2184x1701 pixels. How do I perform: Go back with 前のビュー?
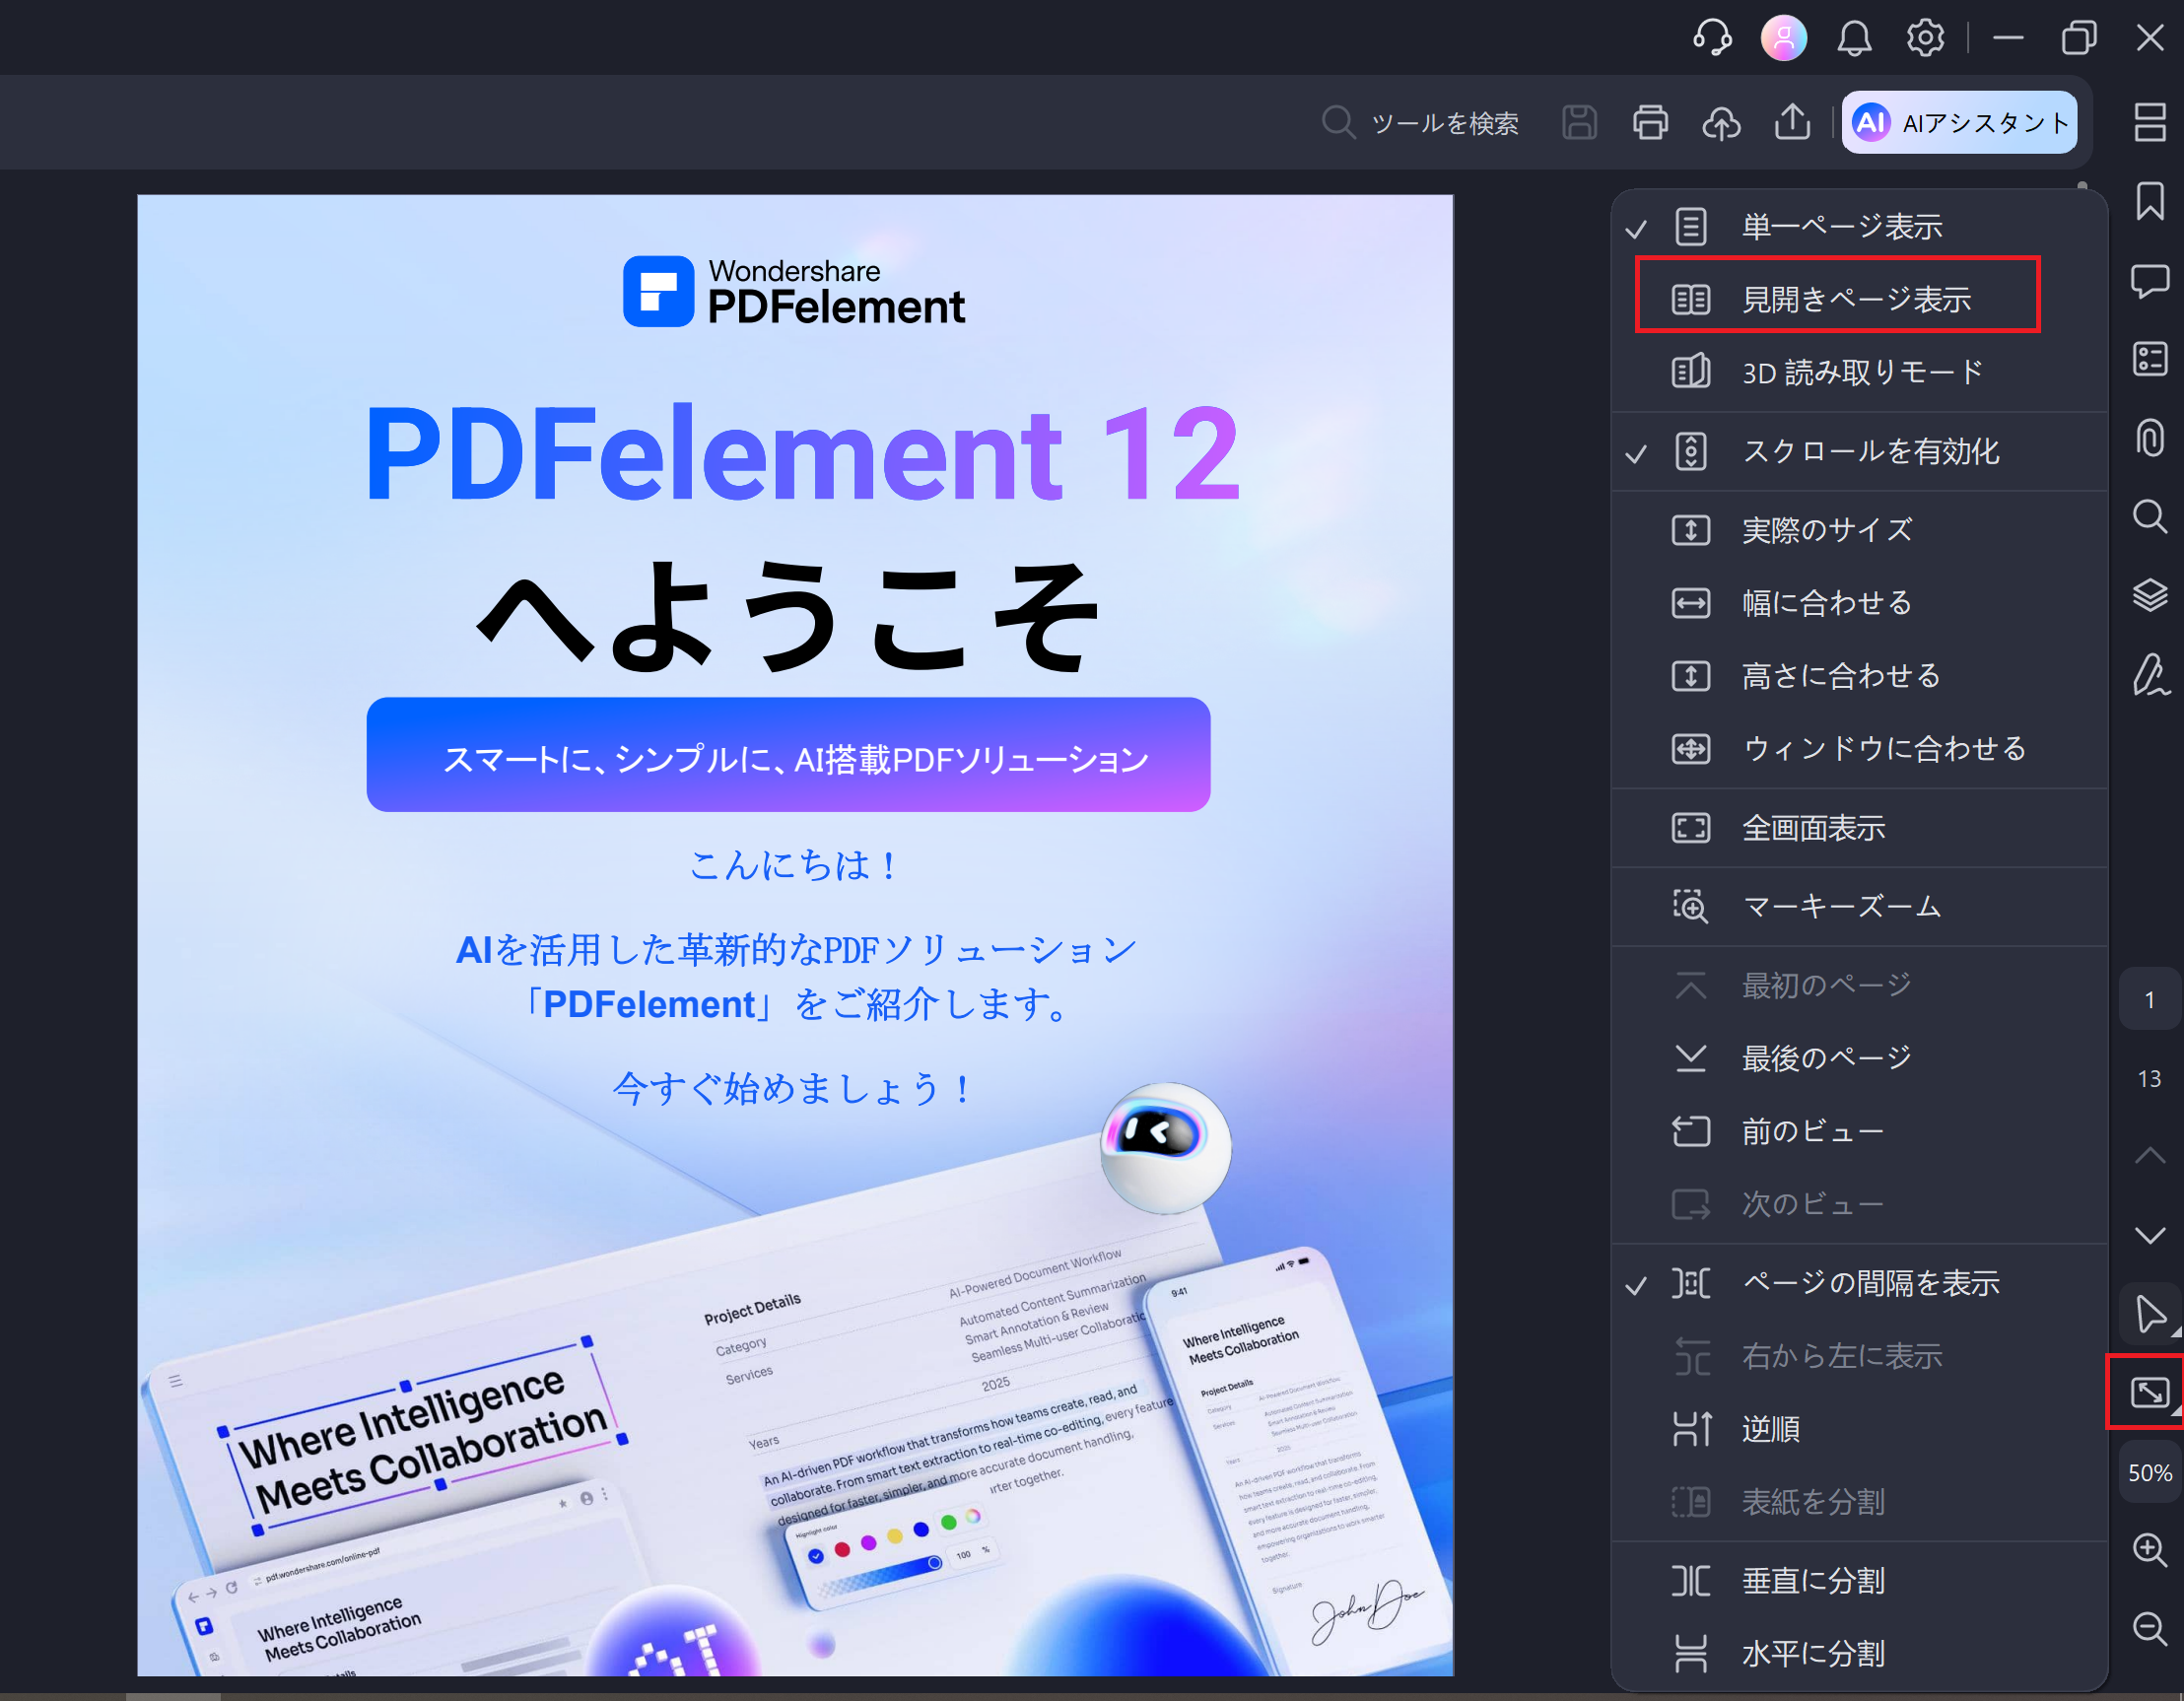pyautogui.click(x=1859, y=1131)
